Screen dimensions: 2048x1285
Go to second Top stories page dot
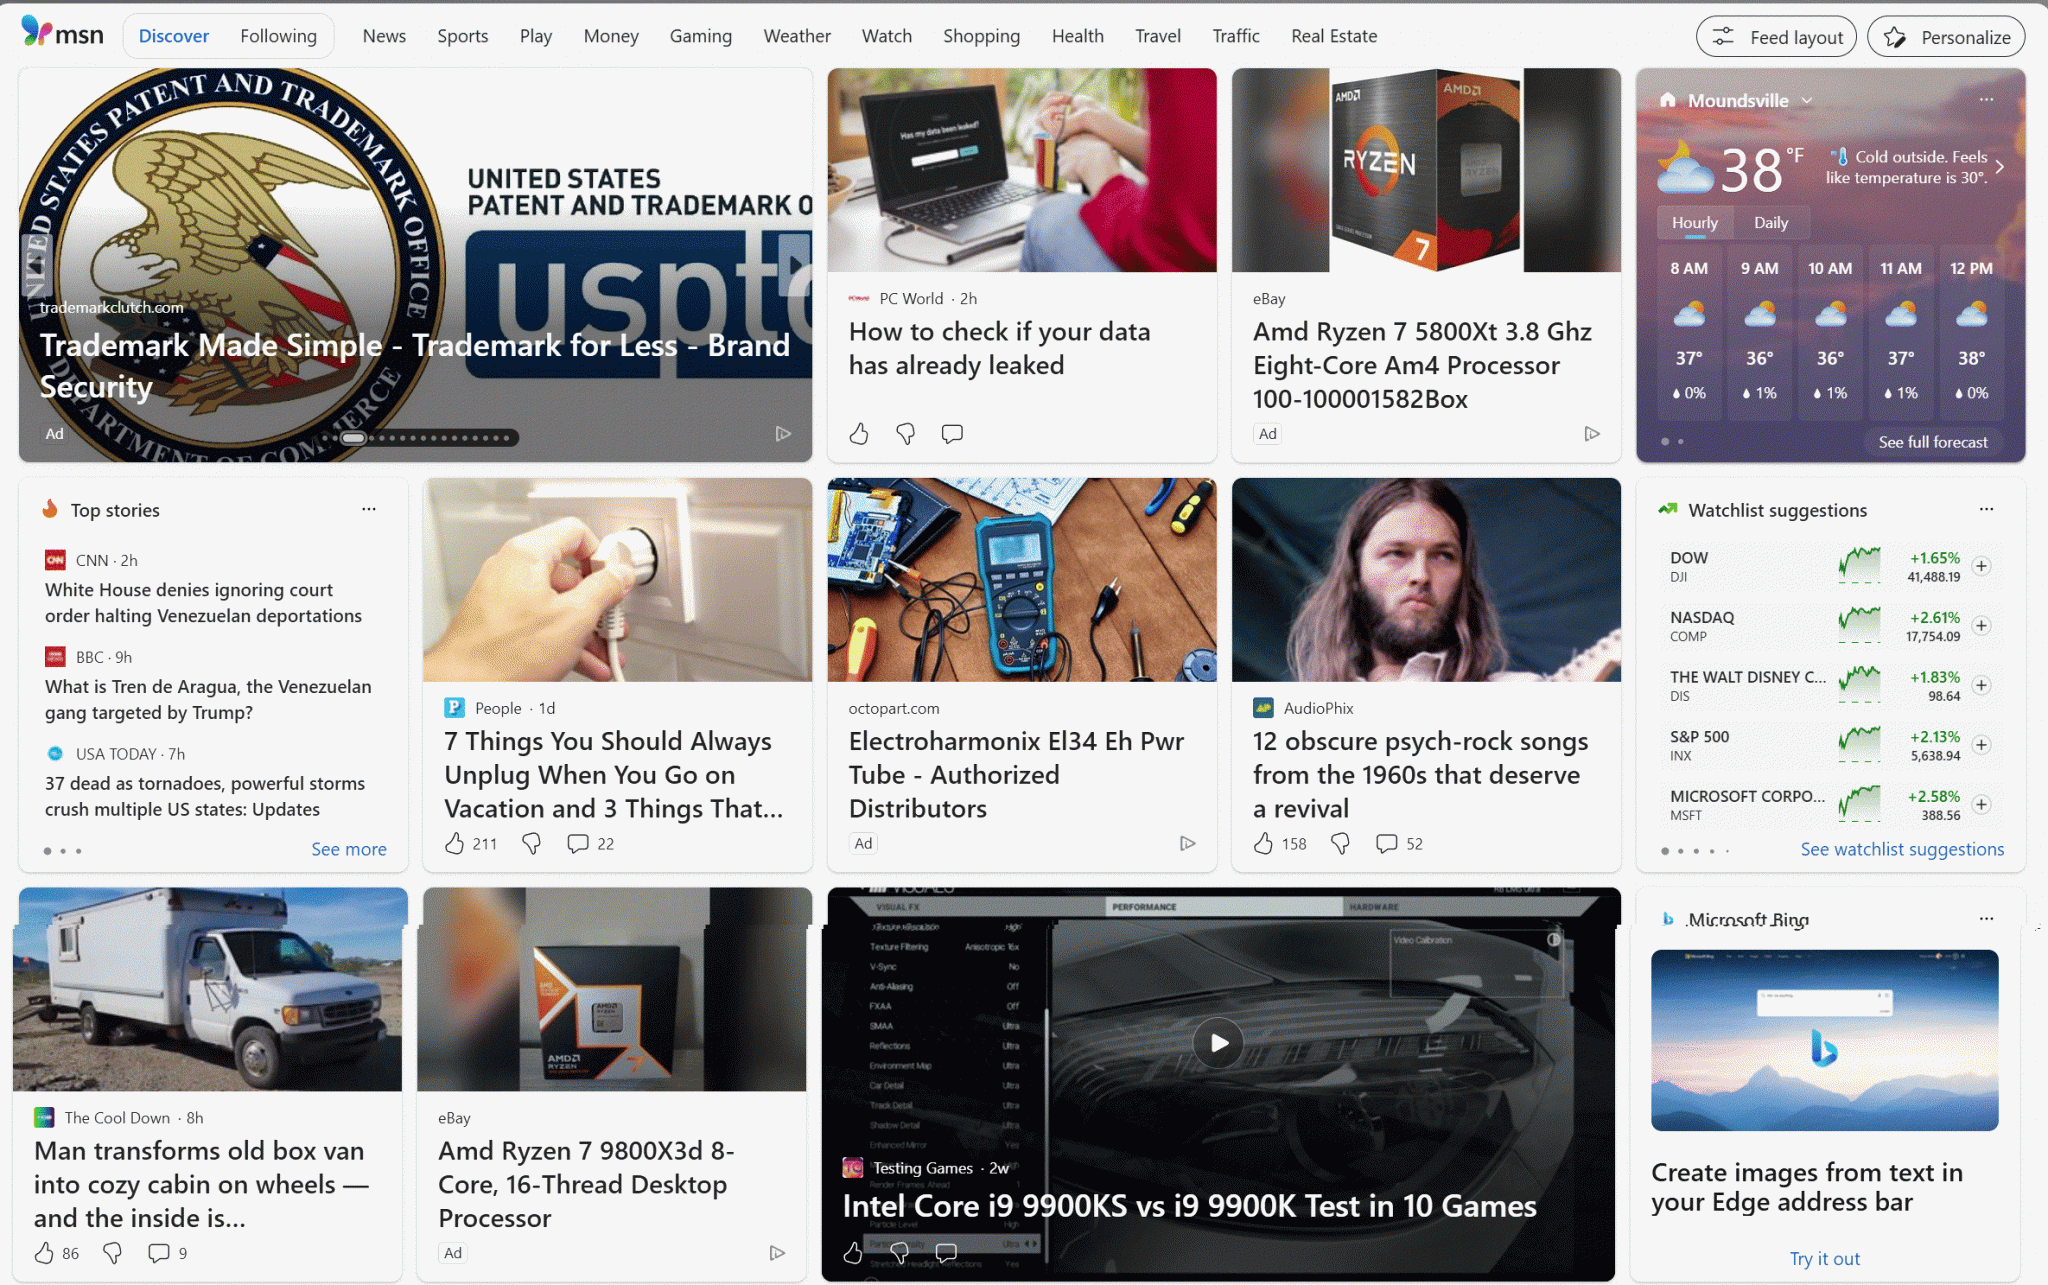pos(63,851)
